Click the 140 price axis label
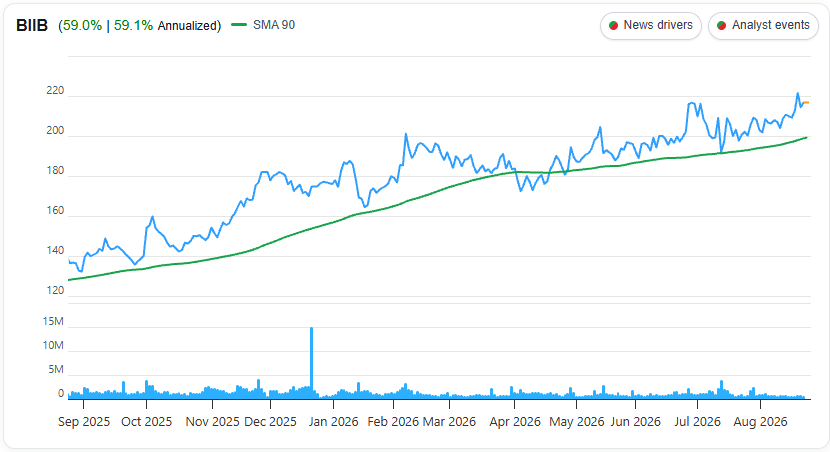 click(55, 250)
